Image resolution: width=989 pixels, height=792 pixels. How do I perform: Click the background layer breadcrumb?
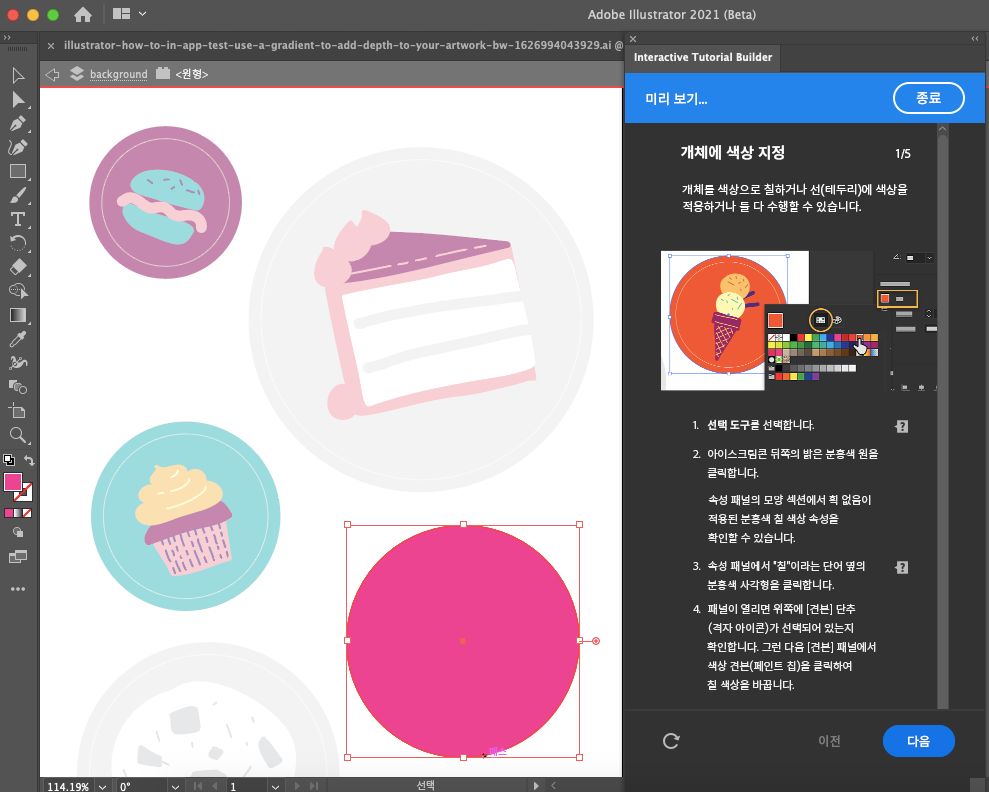(119, 74)
